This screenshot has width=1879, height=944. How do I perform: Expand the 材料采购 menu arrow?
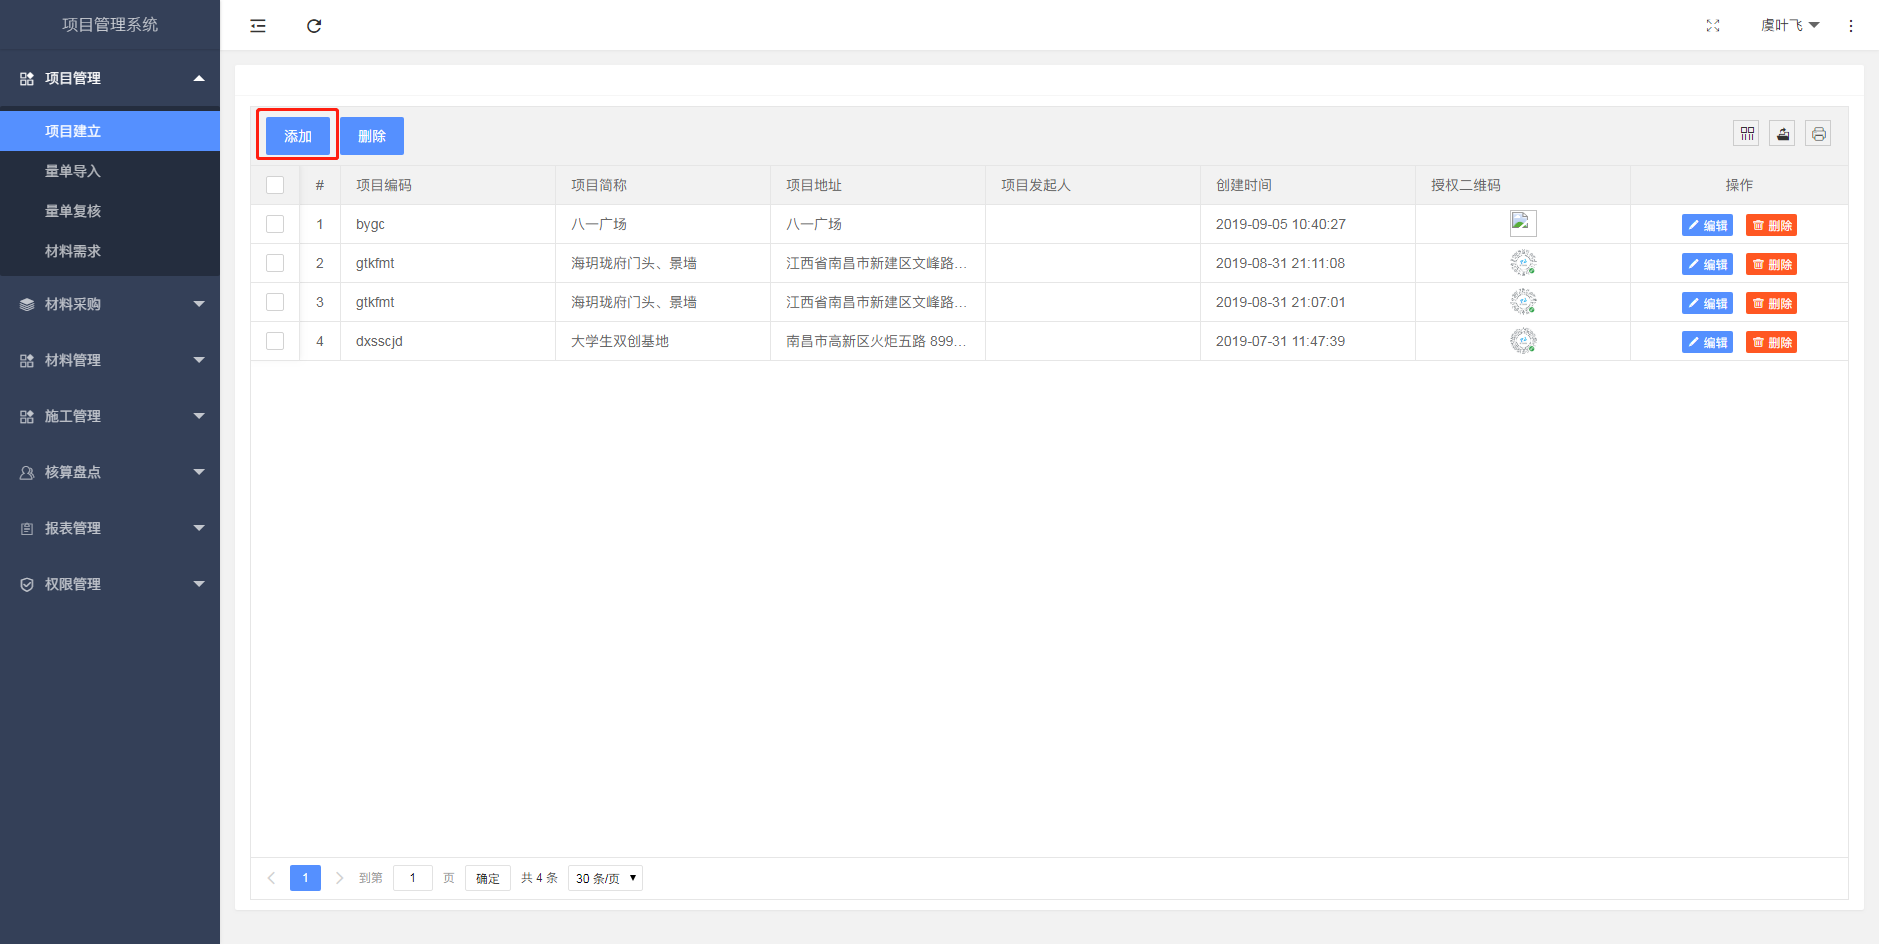click(x=199, y=304)
